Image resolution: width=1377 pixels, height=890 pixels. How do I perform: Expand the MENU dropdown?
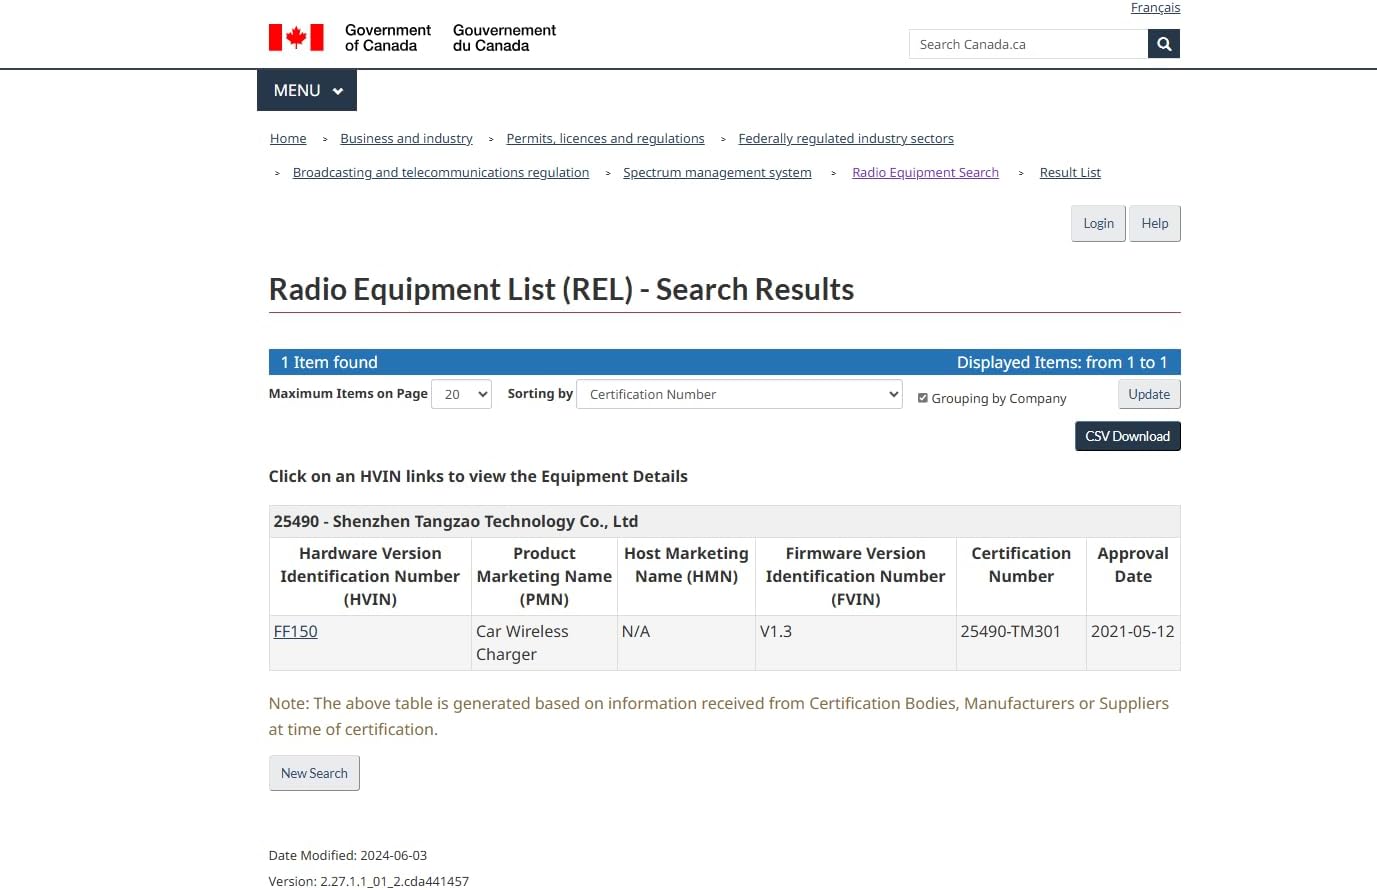[307, 90]
